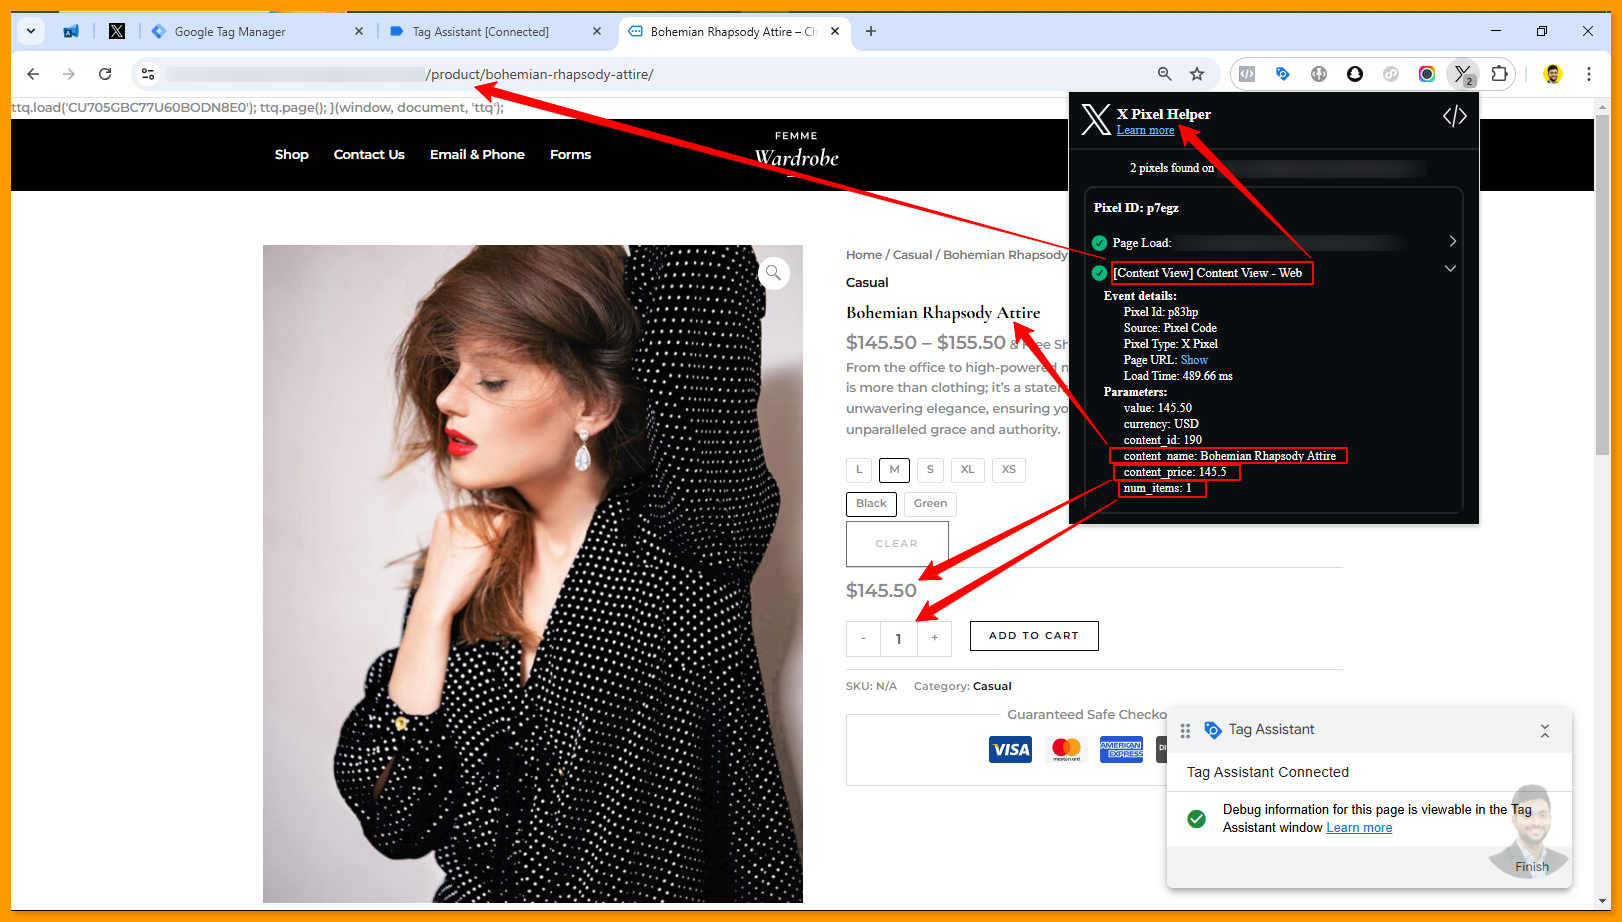Expand the Page Load event row
Screen dimensions: 1622x922
pos(1452,242)
